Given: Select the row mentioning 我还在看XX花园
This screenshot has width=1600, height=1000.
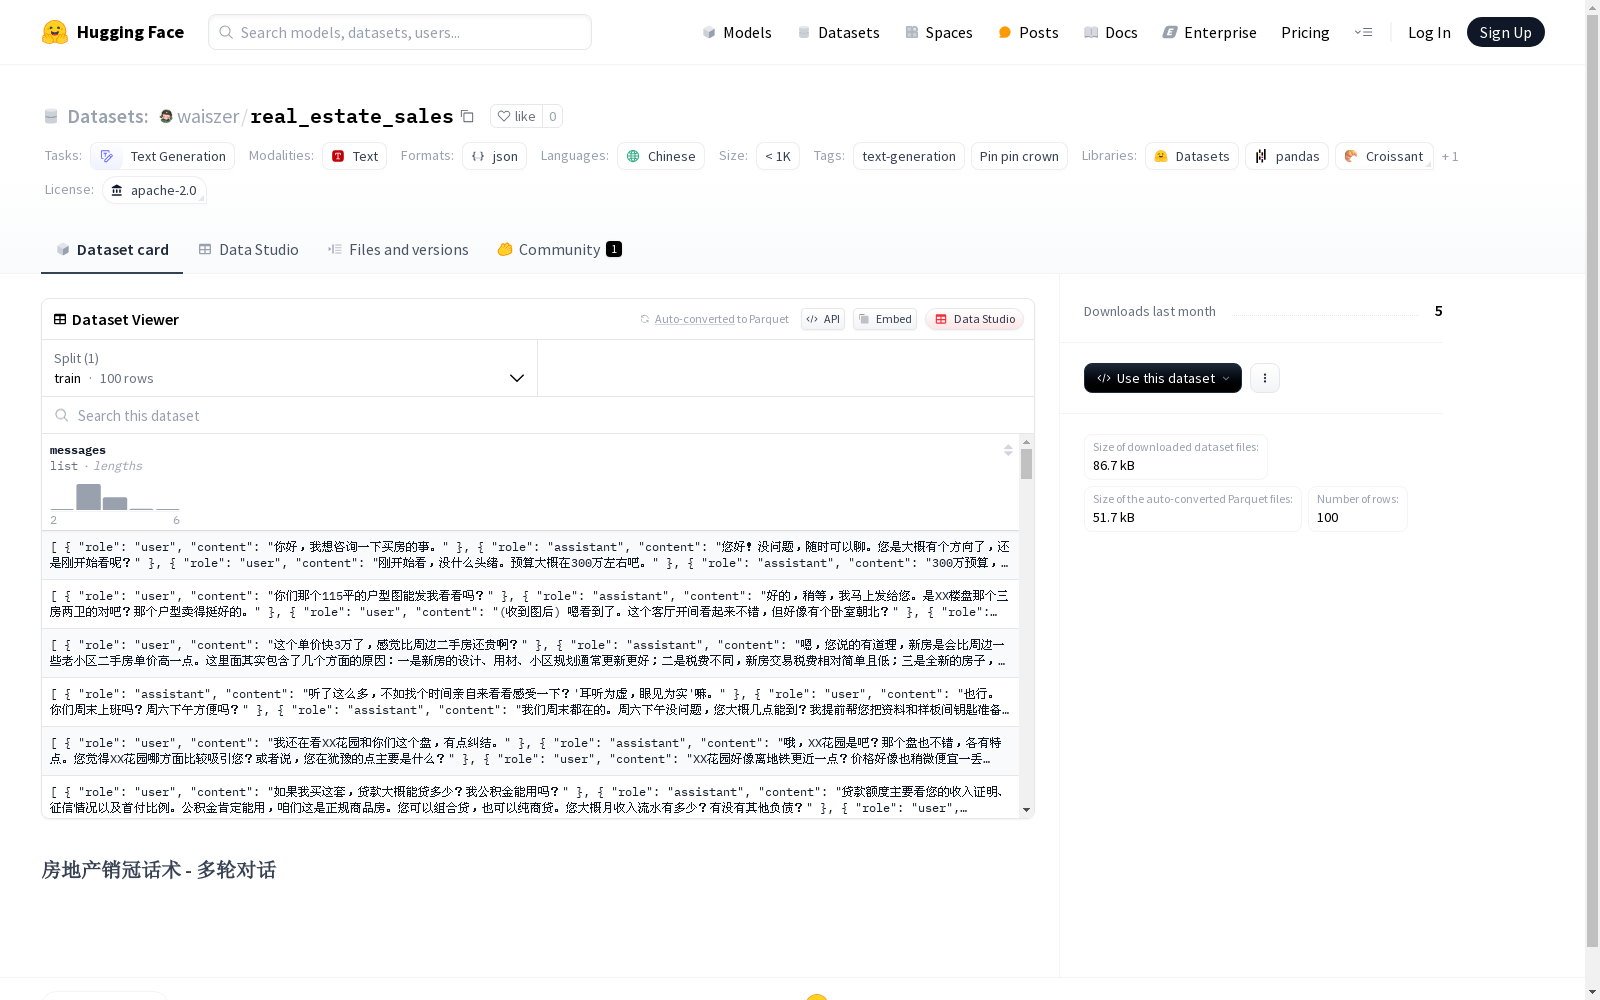Looking at the screenshot, I should click(x=530, y=751).
